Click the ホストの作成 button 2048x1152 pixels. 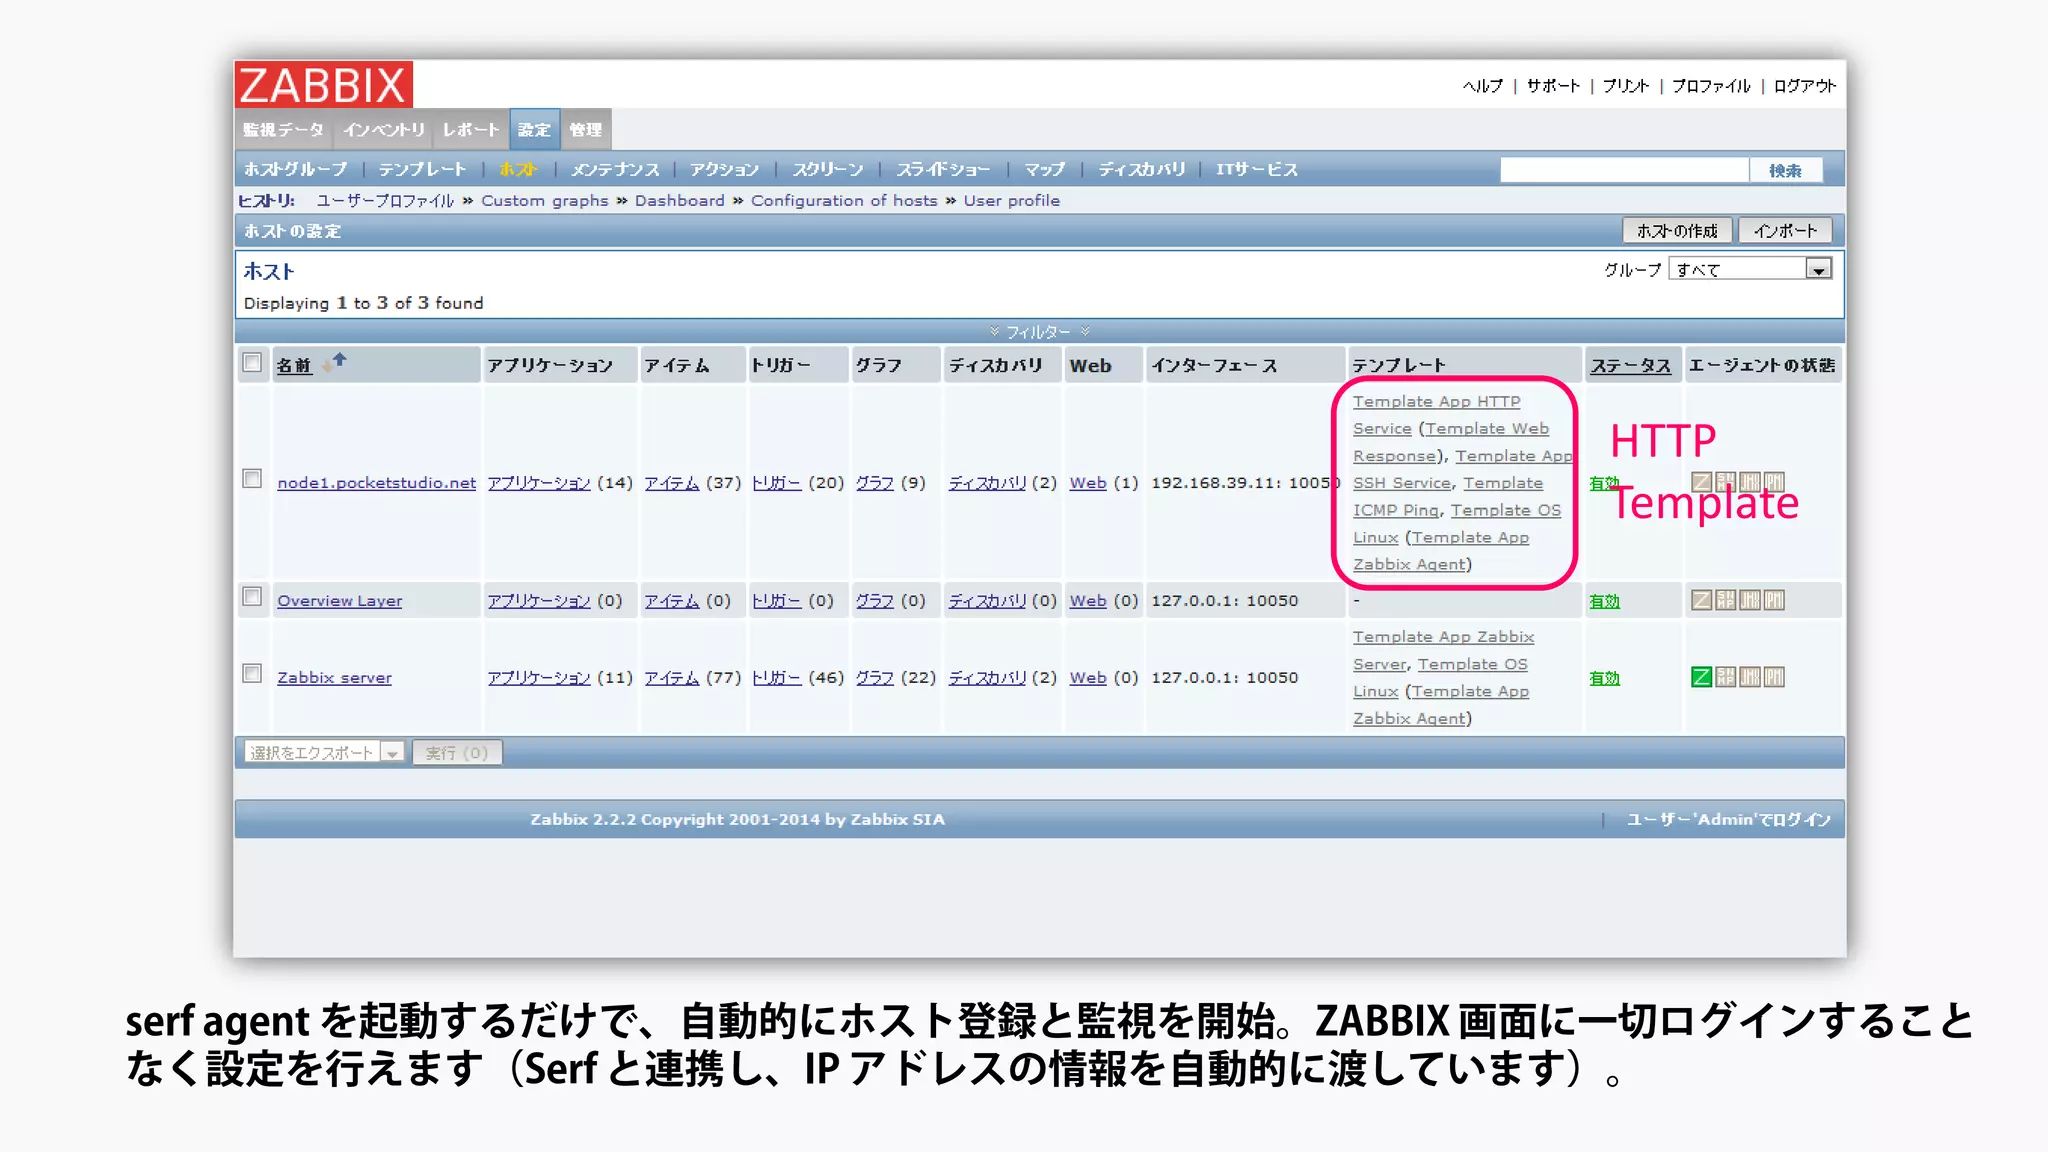1677,230
